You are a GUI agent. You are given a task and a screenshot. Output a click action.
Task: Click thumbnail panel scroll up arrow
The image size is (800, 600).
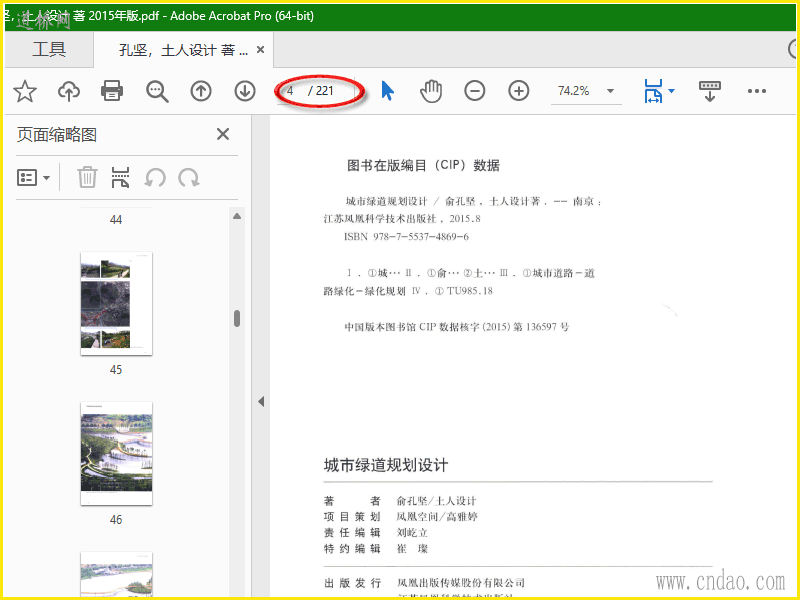237,216
